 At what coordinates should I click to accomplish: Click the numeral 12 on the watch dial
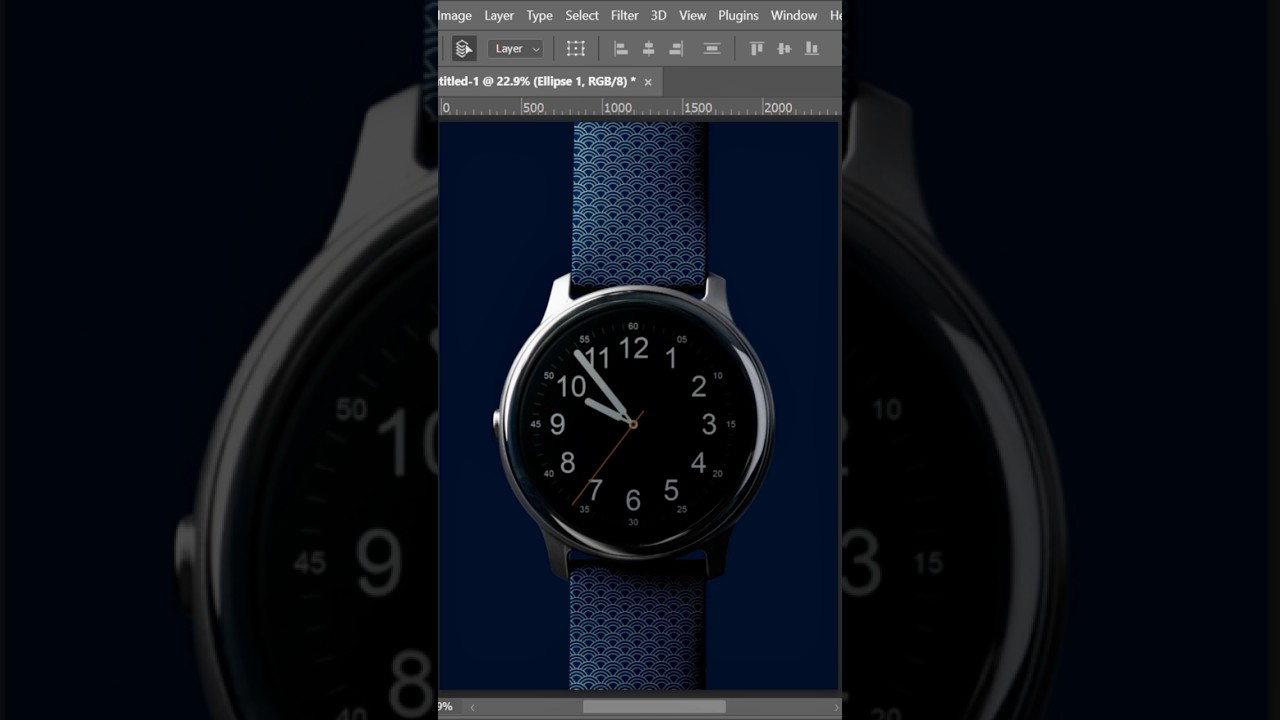pyautogui.click(x=633, y=349)
